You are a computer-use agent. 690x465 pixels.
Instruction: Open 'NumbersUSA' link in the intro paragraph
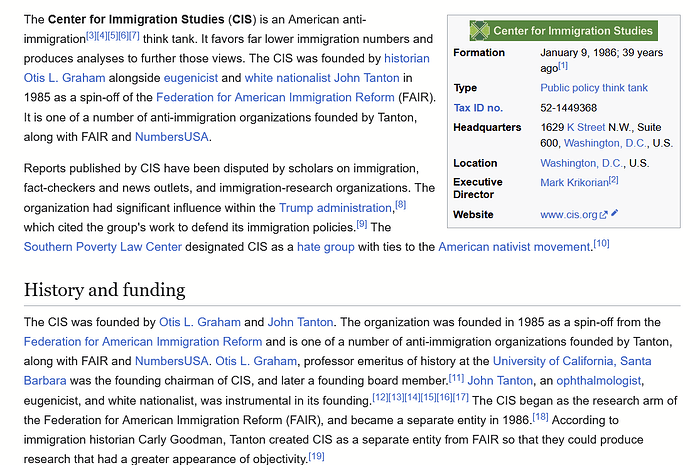[172, 137]
